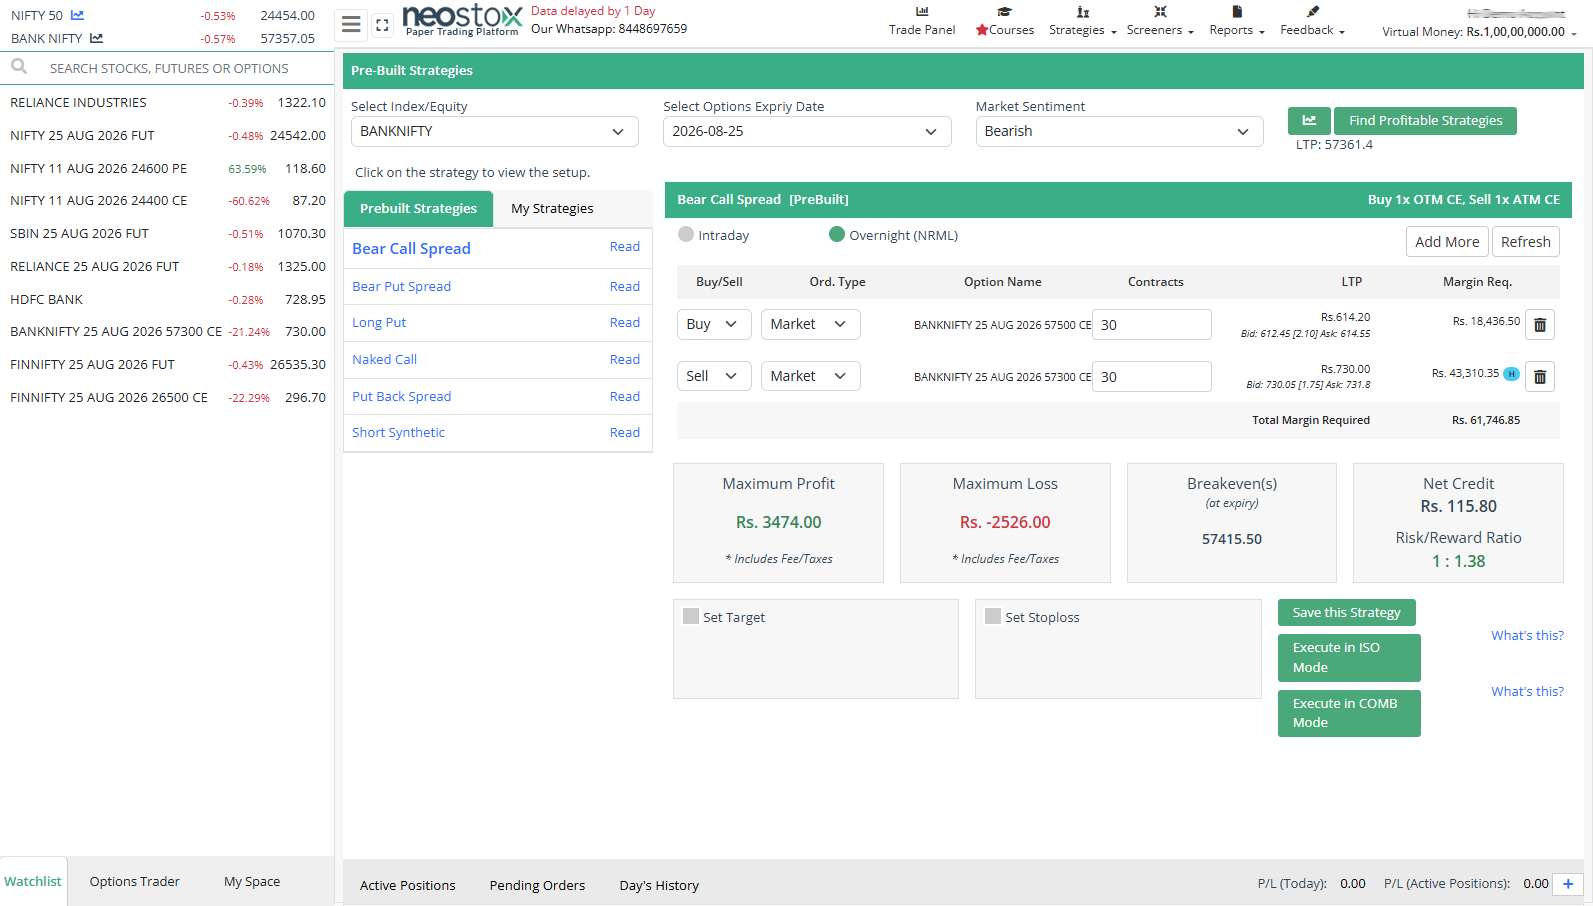Open the Market Sentiment Bearish dropdown

pos(1120,131)
